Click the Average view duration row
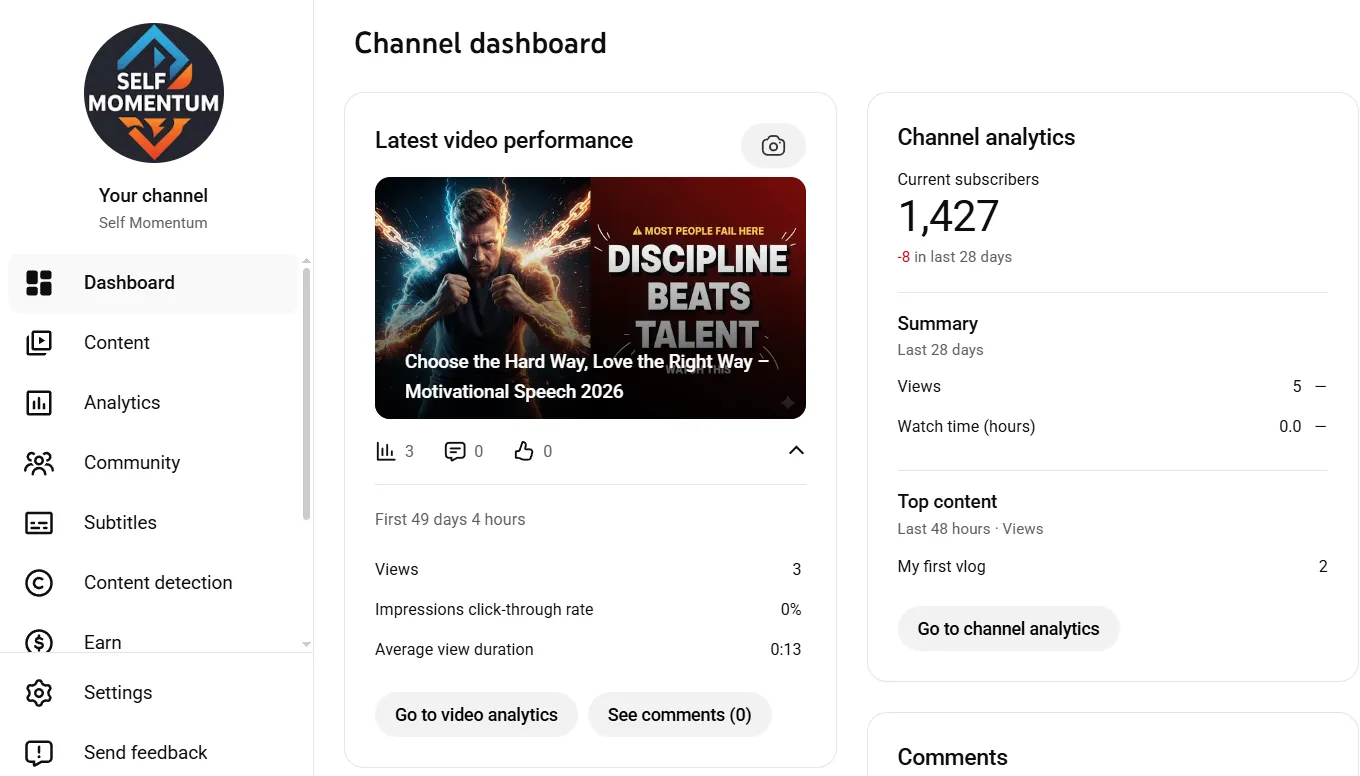This screenshot has height=776, width=1360. tap(588, 650)
